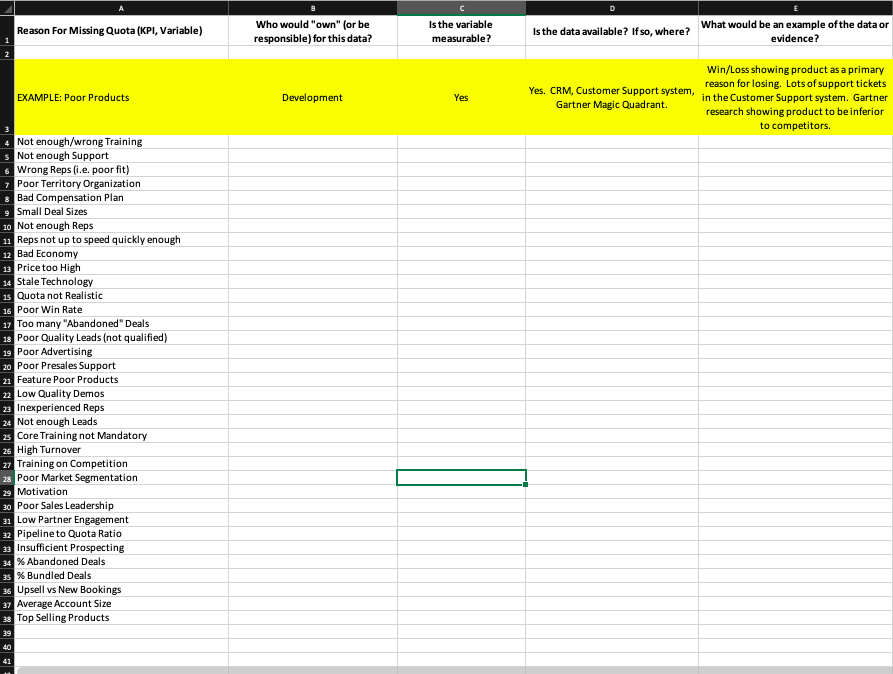This screenshot has height=674, width=893.
Task: Click 'Stale Technology' cell
Action: click(x=121, y=281)
